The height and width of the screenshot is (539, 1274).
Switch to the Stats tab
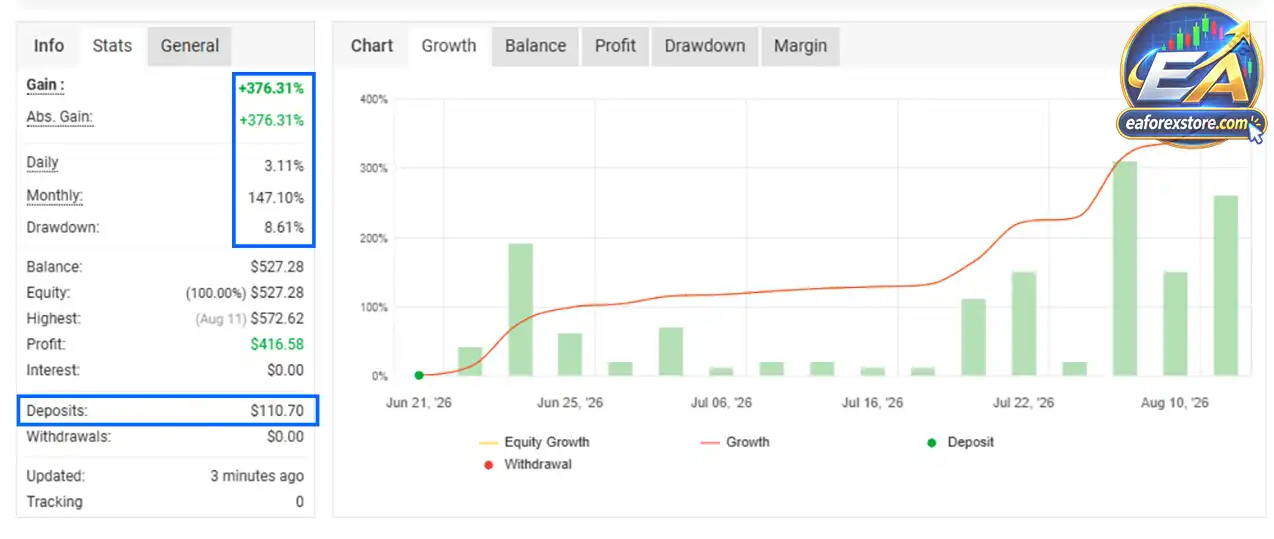pos(112,46)
